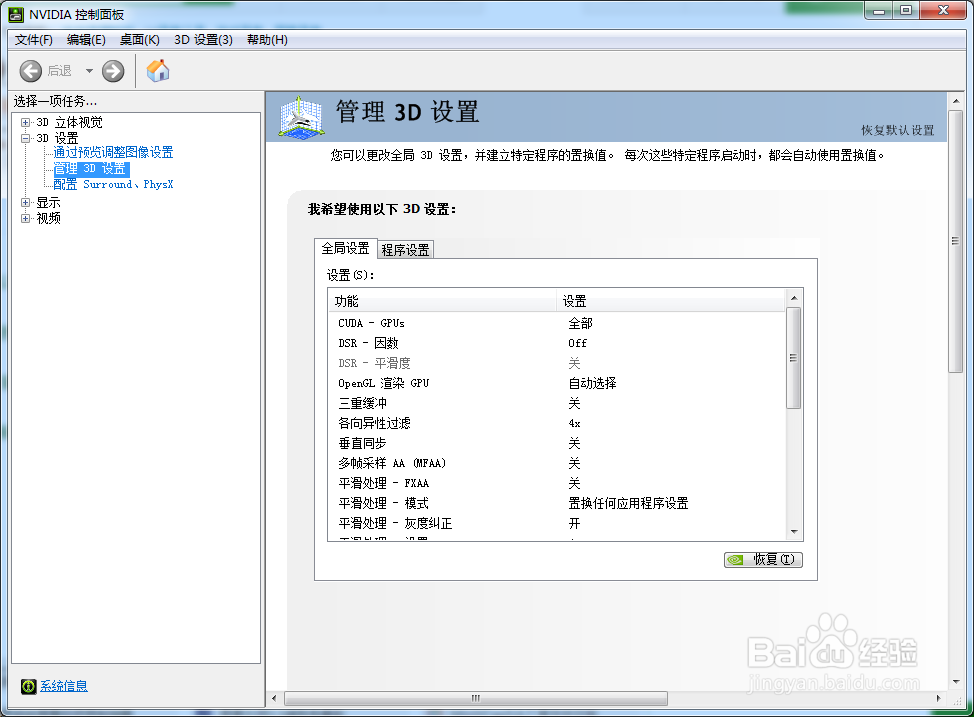Screen dimensions: 974x717
Task: Click the 4x anisotropic filtering value
Action: click(575, 424)
